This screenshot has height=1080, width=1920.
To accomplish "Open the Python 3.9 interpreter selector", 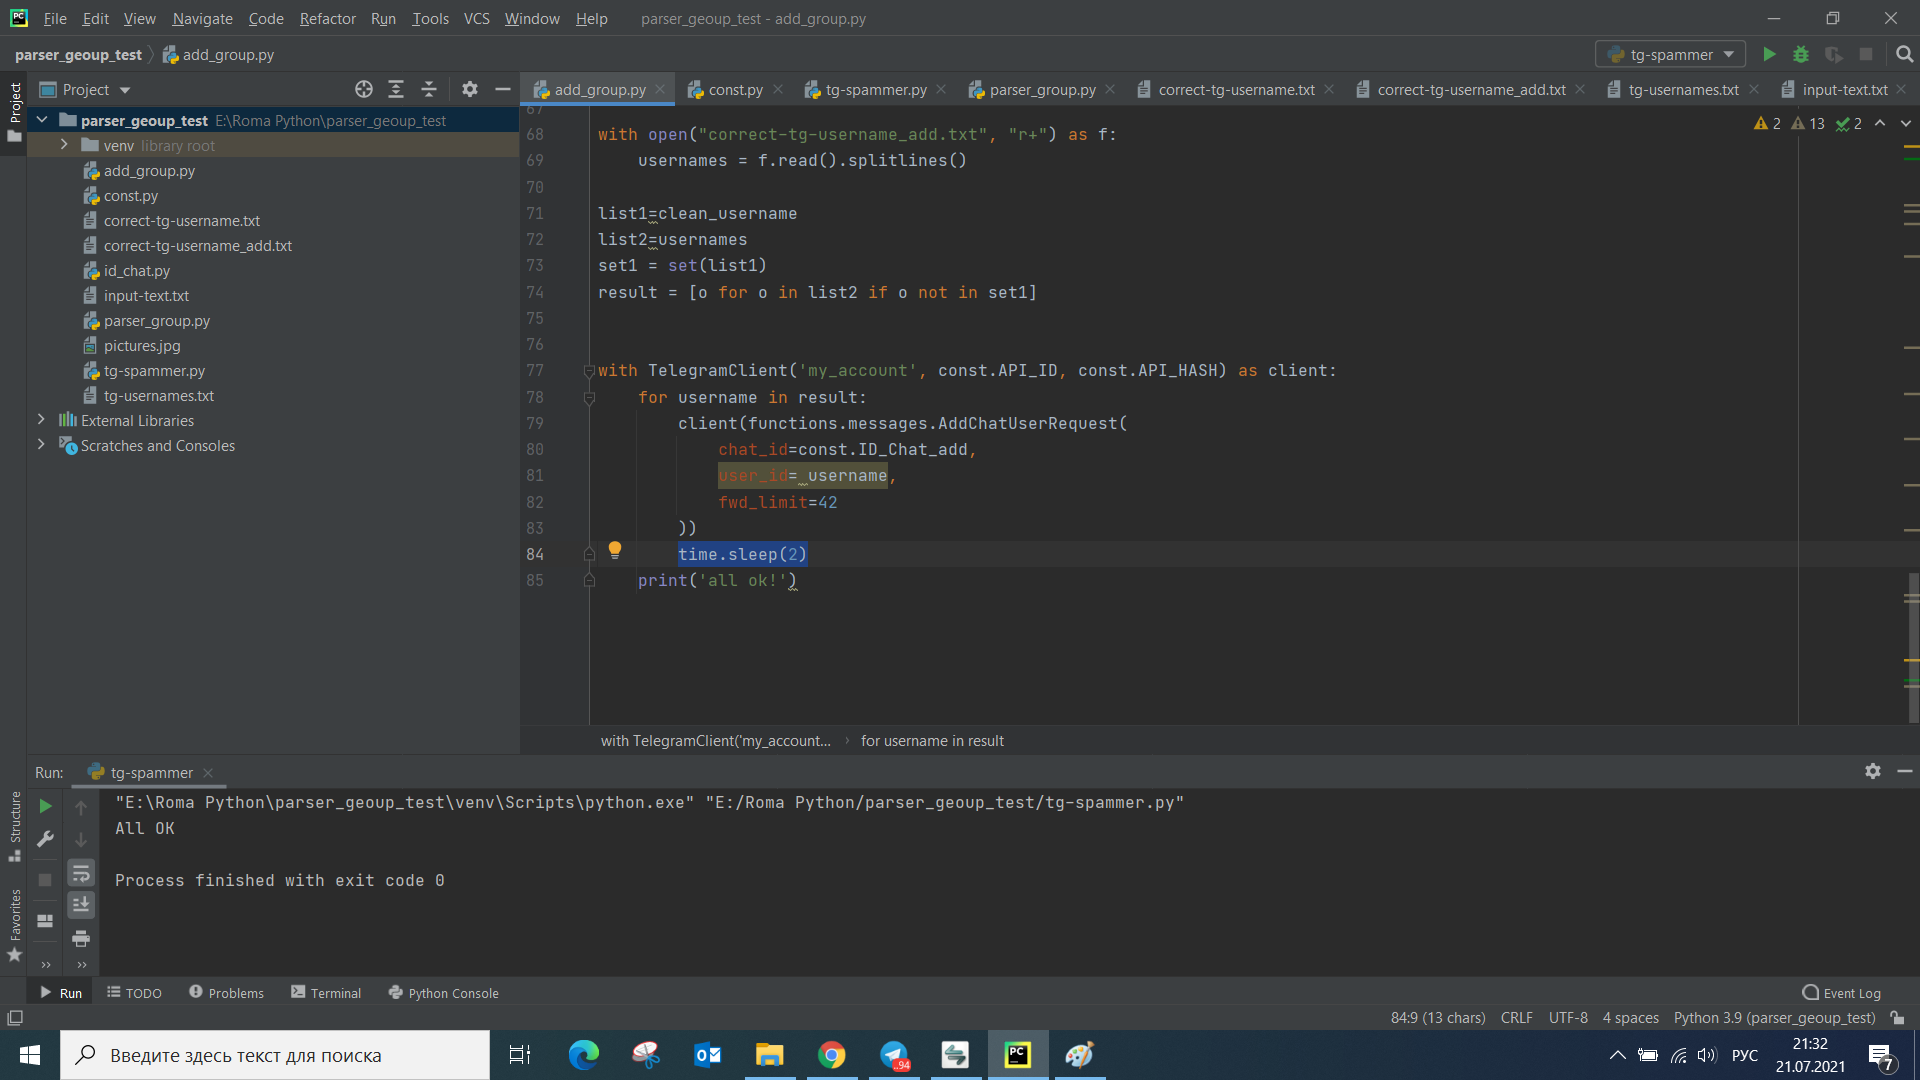I will pyautogui.click(x=1774, y=1018).
